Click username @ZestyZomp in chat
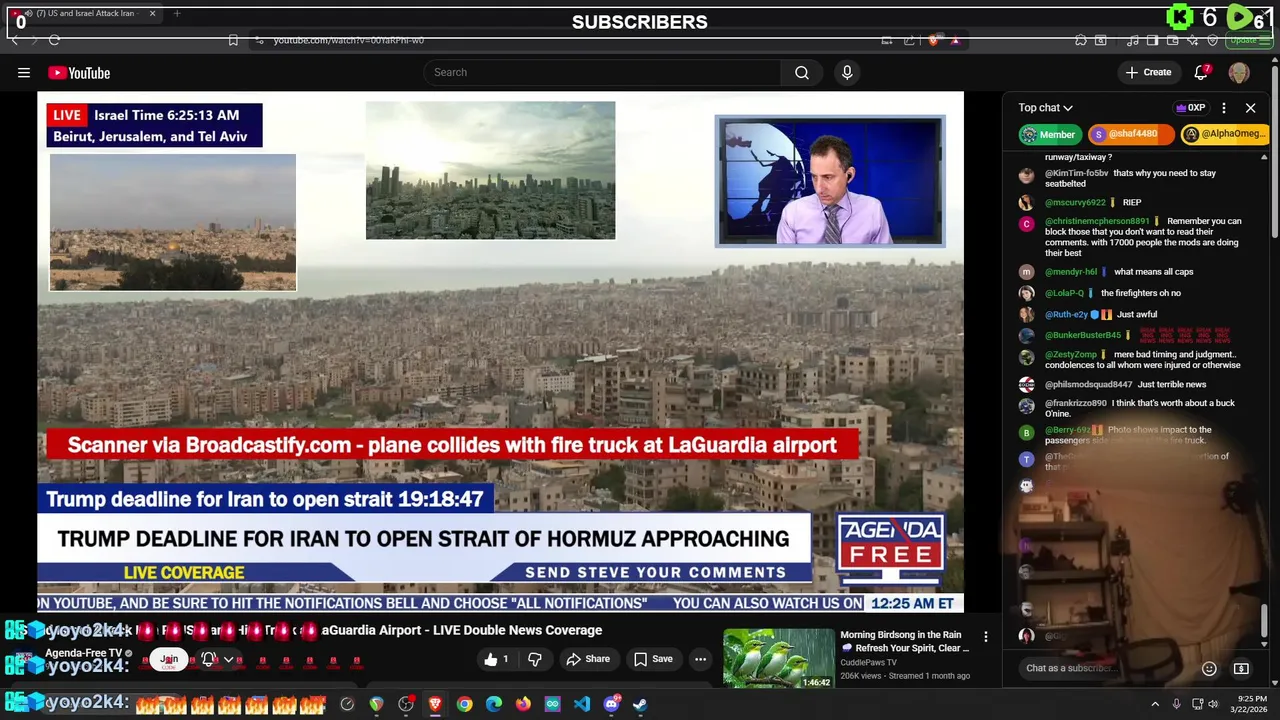 [x=1071, y=354]
